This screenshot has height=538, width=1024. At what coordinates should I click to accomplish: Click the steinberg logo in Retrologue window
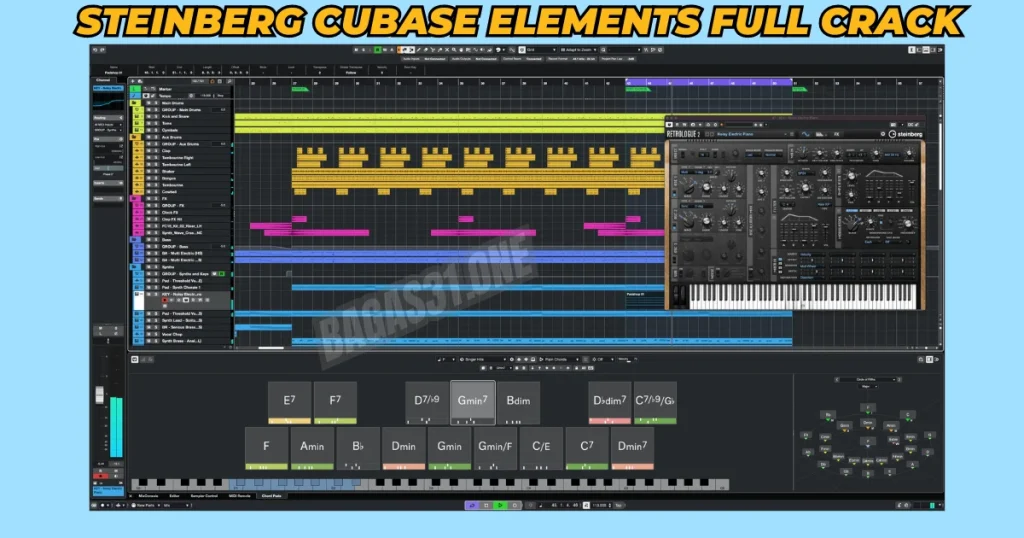coord(906,134)
